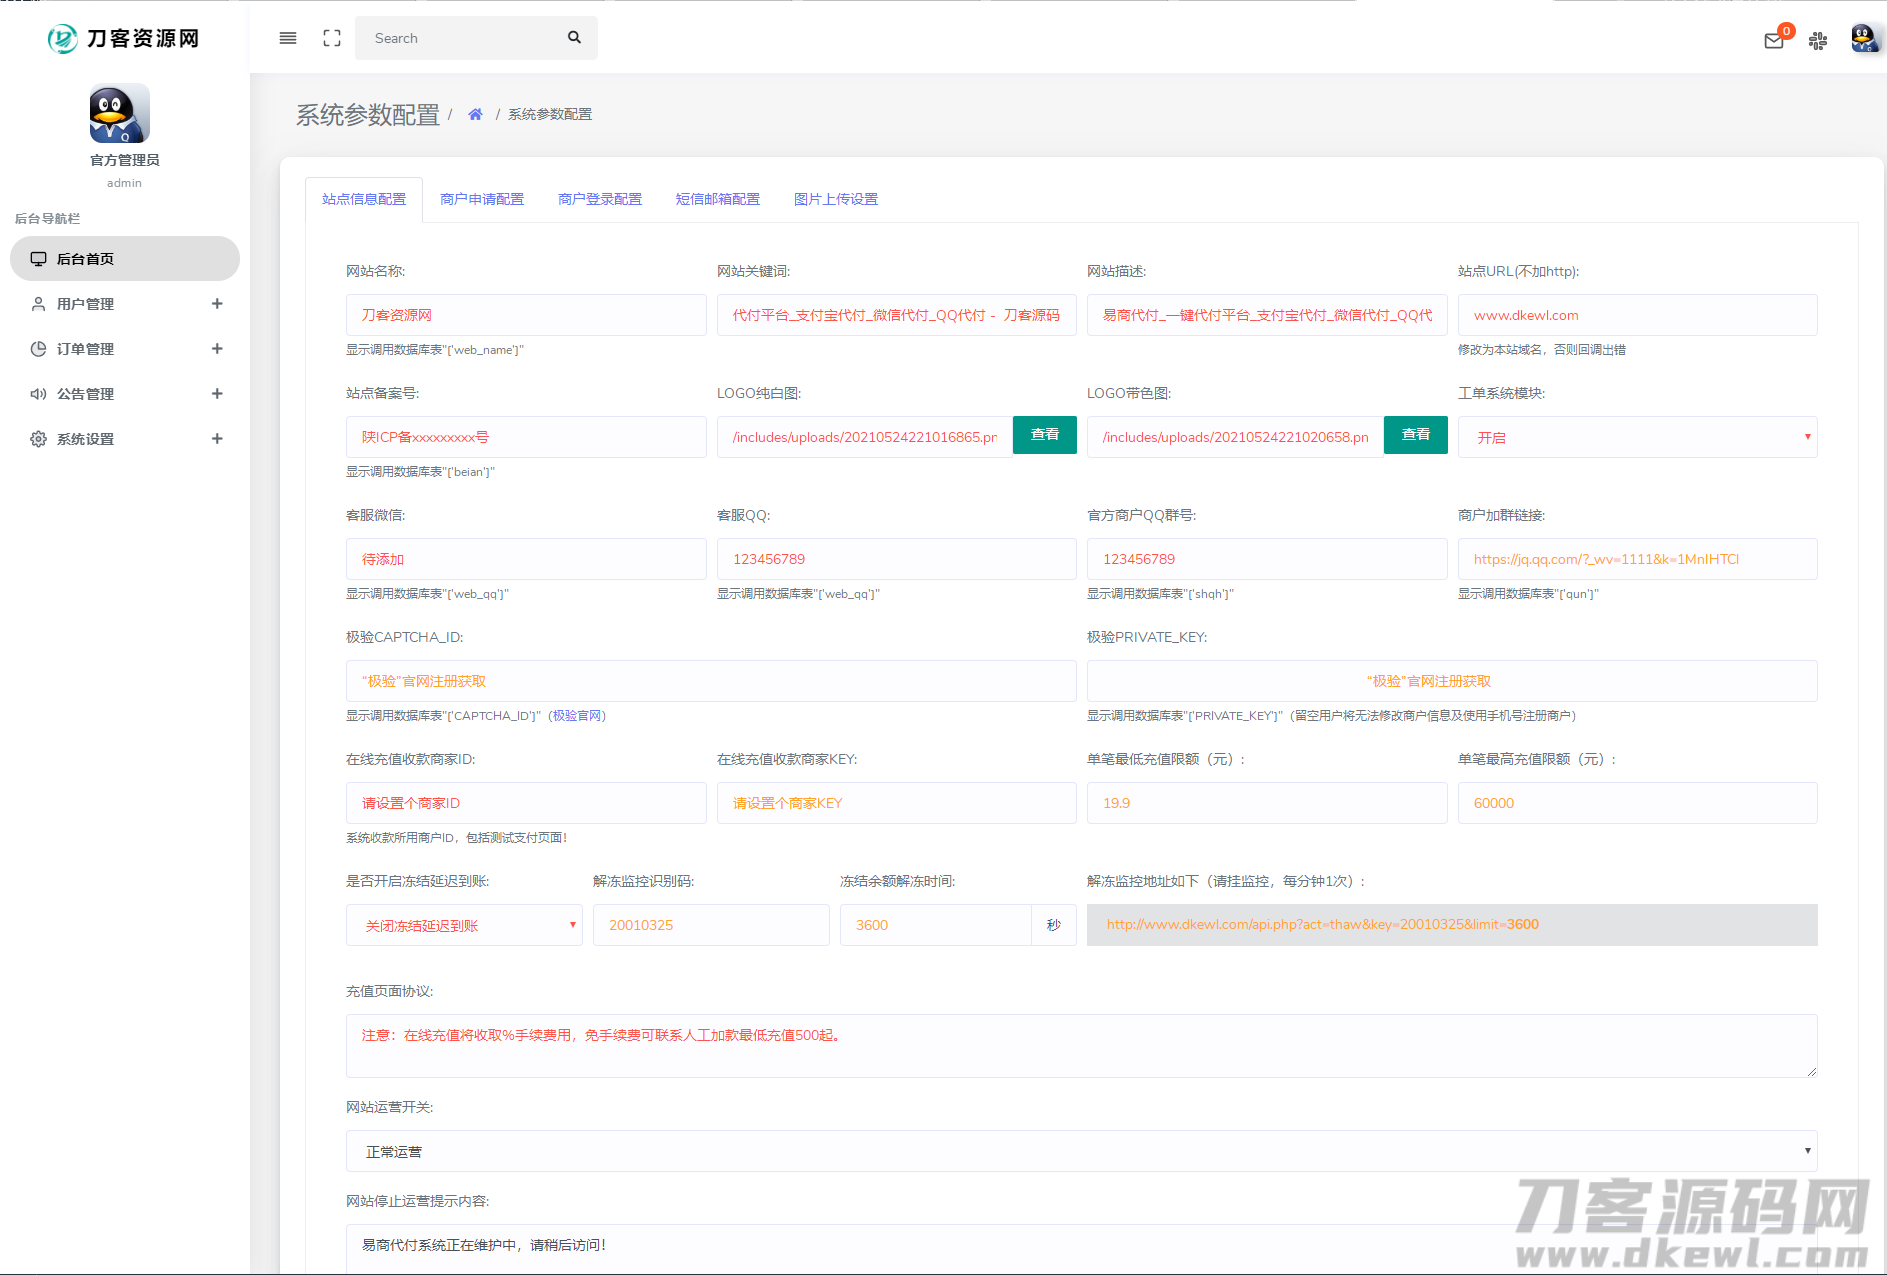Screen dimensions: 1887x1275
Task: Open the 工单系统模块 dropdown
Action: point(1636,437)
